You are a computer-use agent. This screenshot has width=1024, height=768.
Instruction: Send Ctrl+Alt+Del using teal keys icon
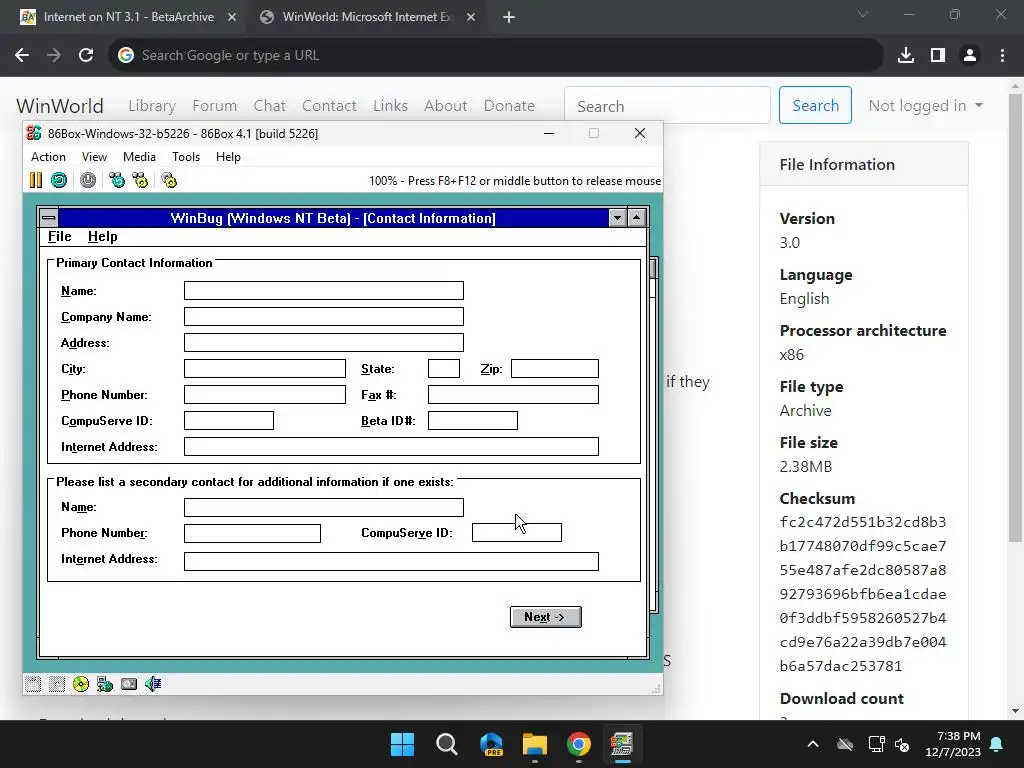(117, 180)
